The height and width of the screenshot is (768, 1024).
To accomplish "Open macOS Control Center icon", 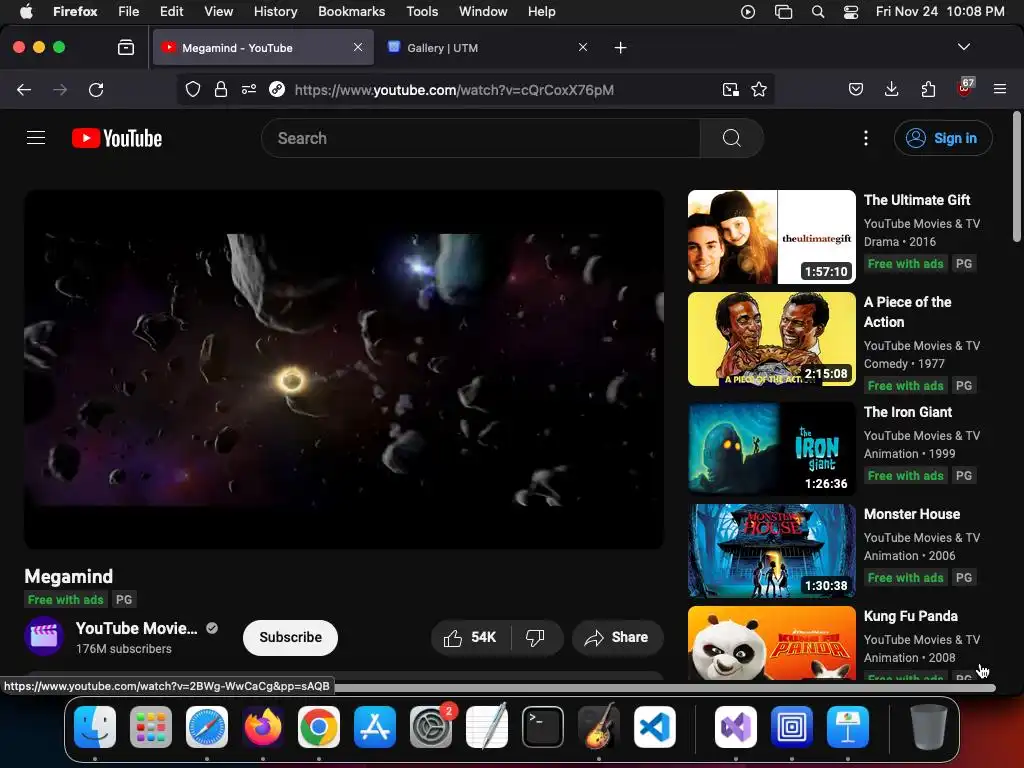I will [850, 12].
